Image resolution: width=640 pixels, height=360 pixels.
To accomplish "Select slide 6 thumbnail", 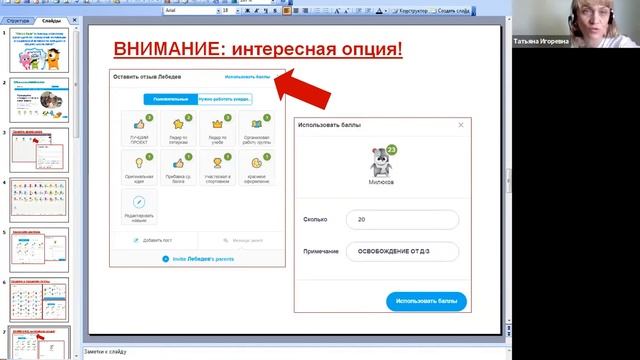I will [x=39, y=300].
